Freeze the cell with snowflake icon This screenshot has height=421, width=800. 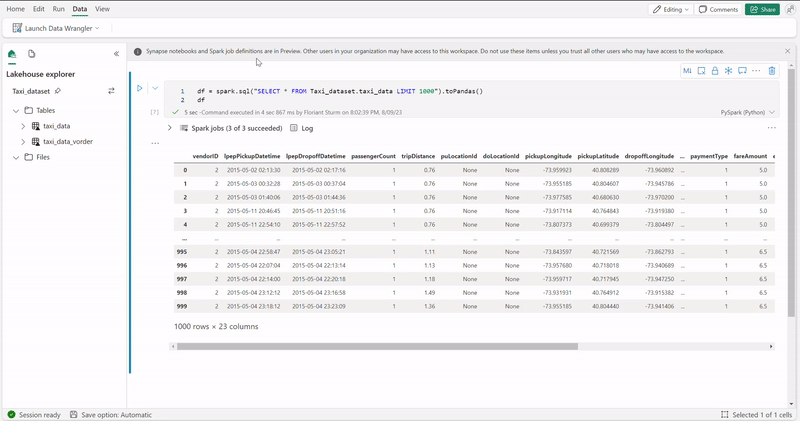pyautogui.click(x=729, y=71)
